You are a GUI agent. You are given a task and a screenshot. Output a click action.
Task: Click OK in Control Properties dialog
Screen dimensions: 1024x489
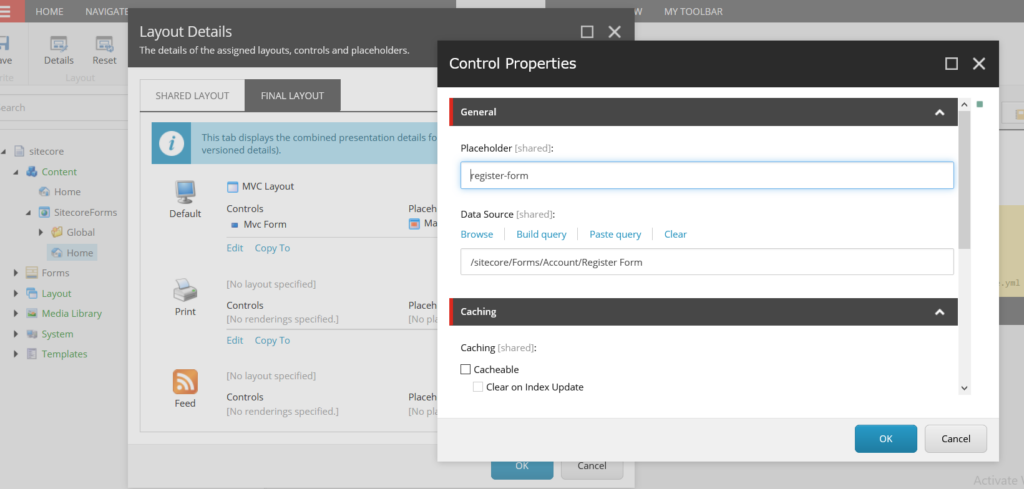pos(886,439)
